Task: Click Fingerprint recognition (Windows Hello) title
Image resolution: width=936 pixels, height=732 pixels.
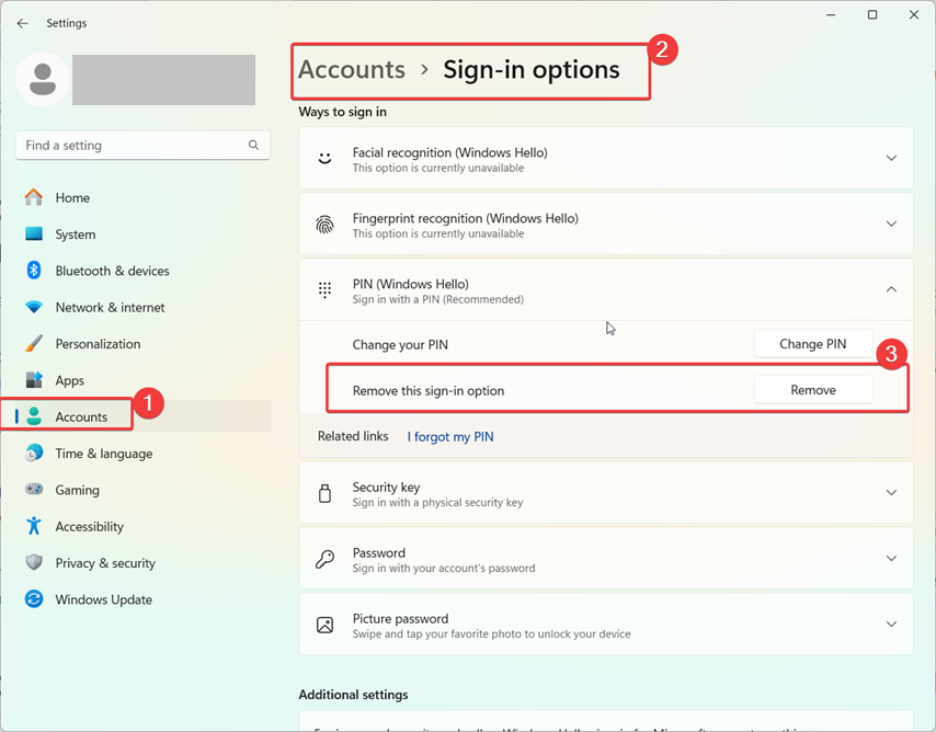Action: [x=466, y=218]
